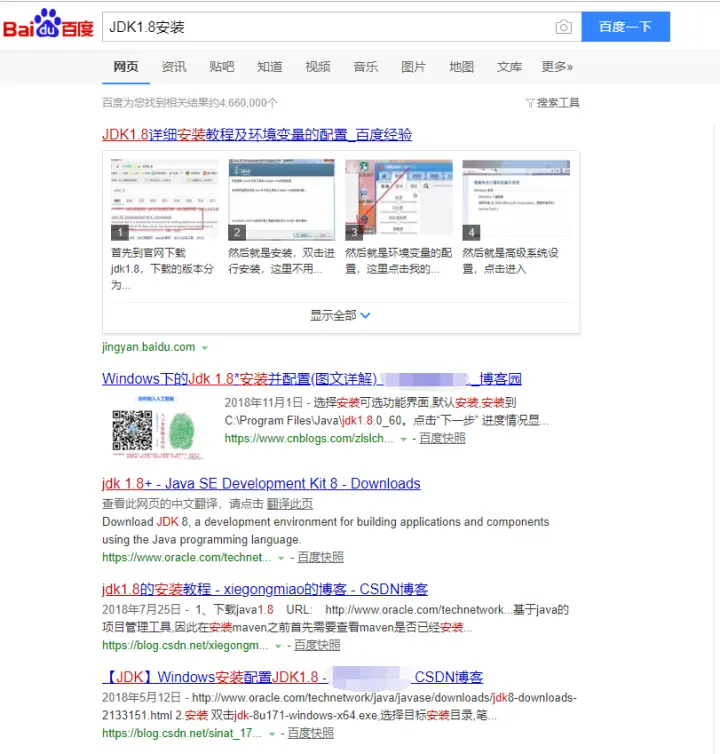Click the Baidu logo
Screen dimensions: 720x754
(48, 24)
